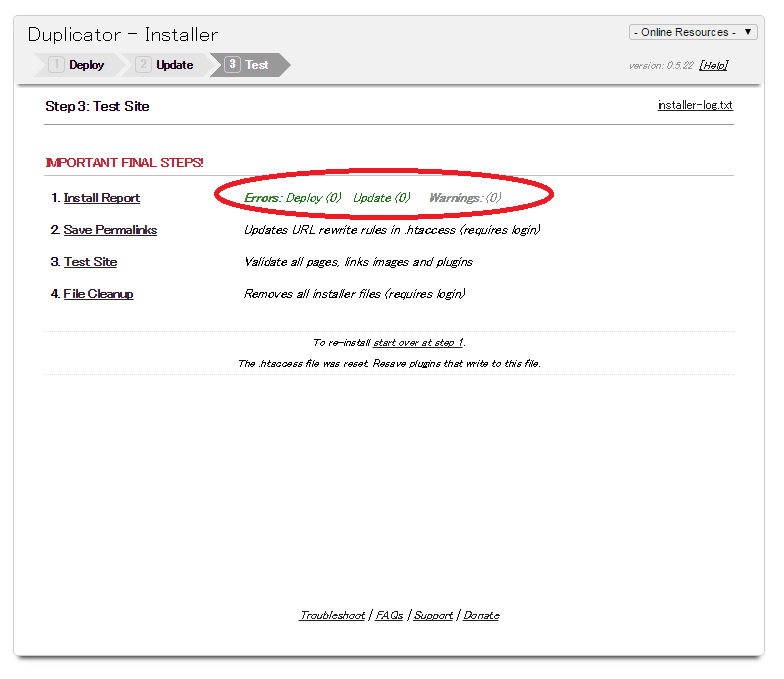Click the 'Step 3: Test Site' heading
The image size is (784, 679).
pyautogui.click(x=98, y=106)
